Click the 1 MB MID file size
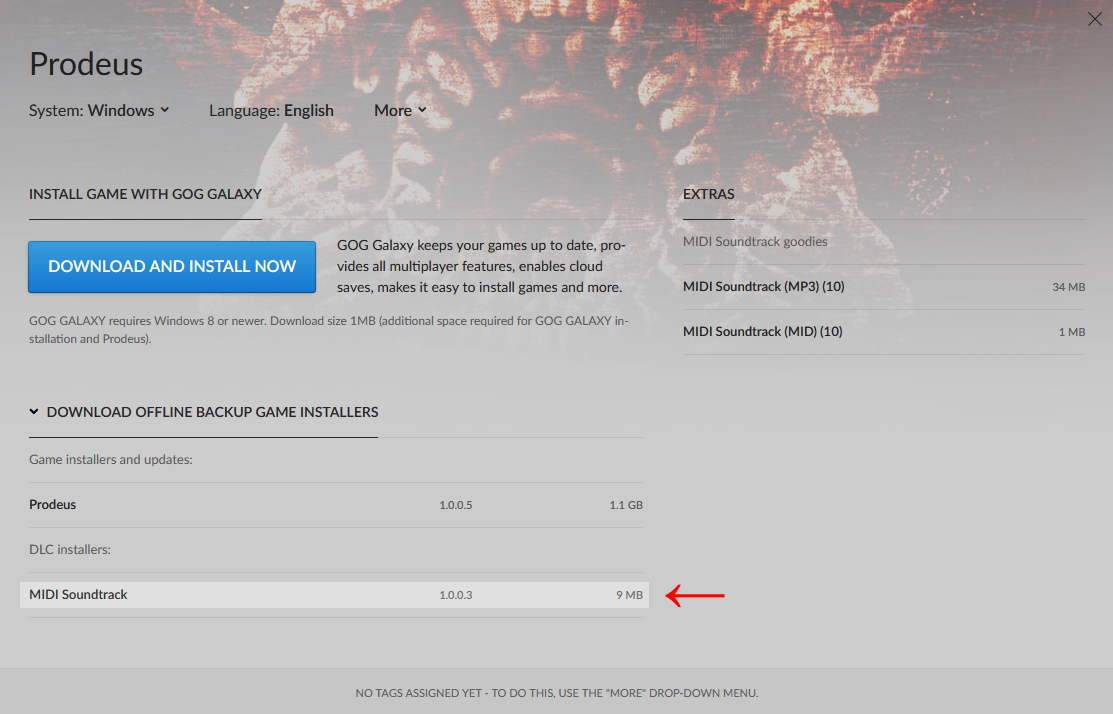1113x714 pixels. click(1072, 331)
